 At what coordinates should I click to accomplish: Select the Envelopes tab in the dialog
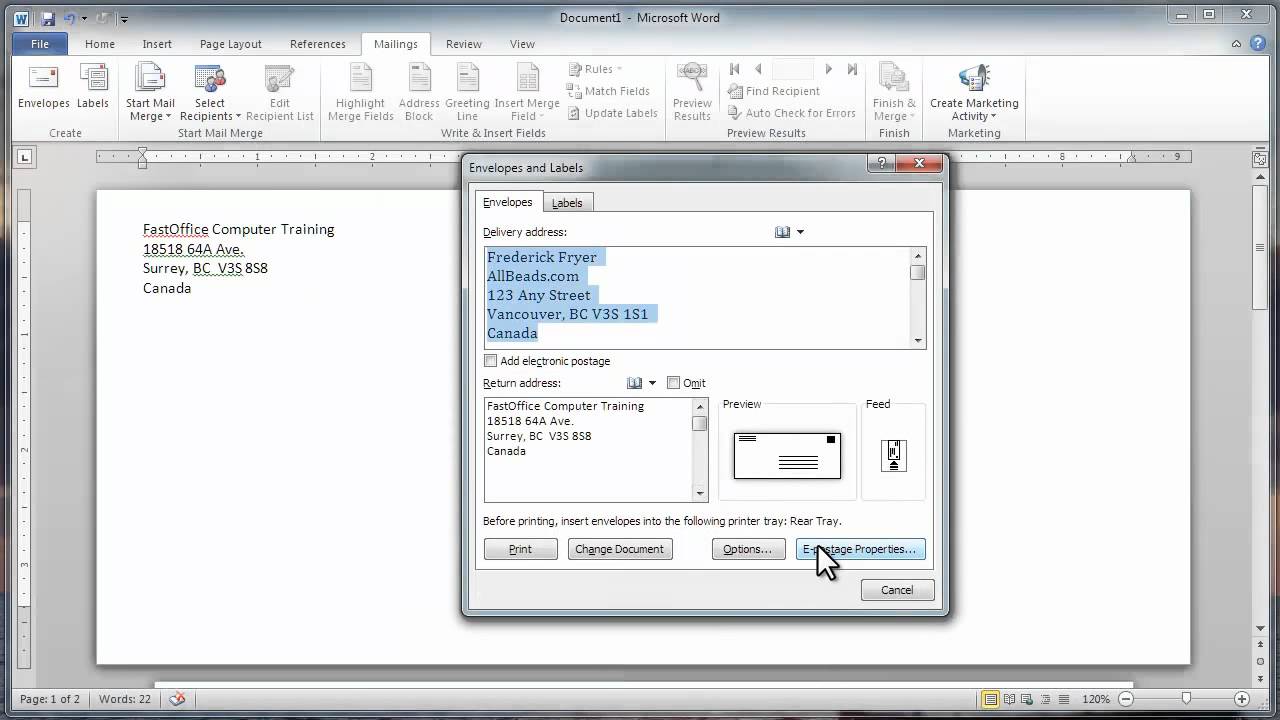(508, 202)
